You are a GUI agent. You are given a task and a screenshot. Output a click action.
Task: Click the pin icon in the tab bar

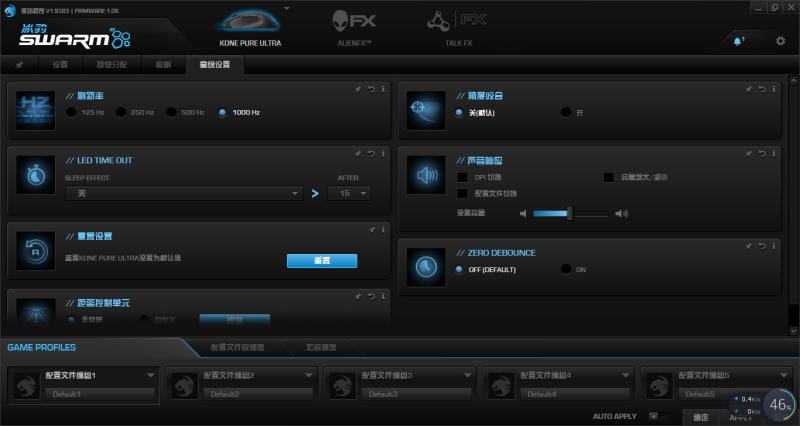(20, 65)
